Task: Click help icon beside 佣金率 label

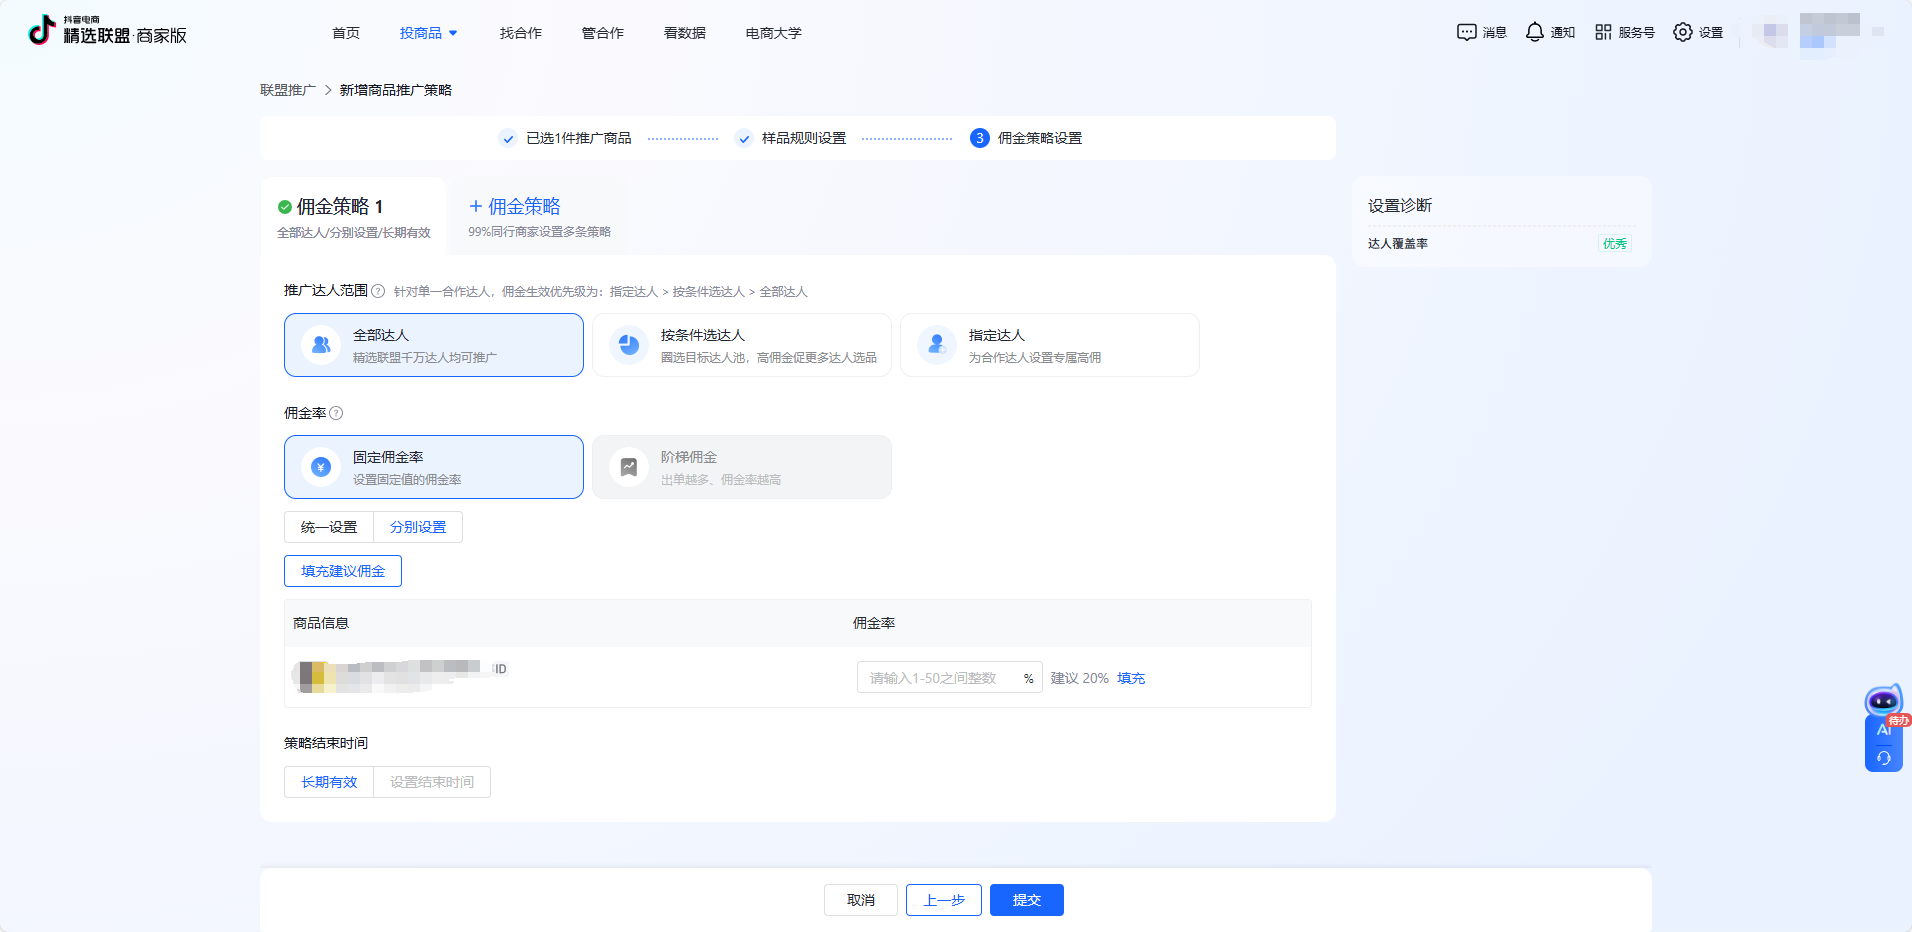Action: [x=336, y=413]
